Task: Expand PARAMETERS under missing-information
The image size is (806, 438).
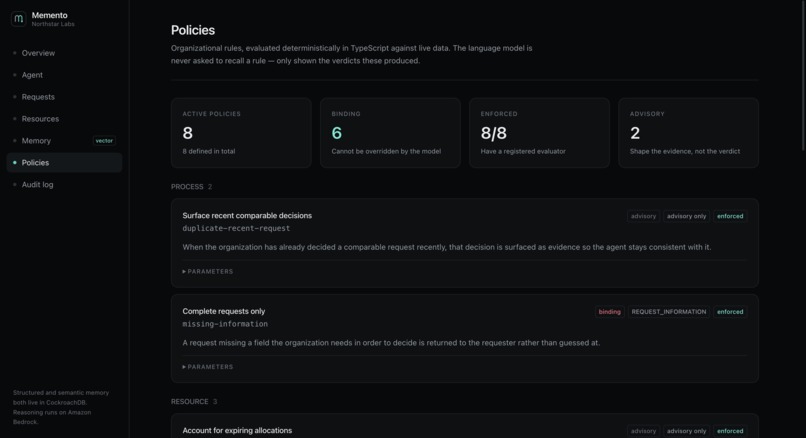Action: click(208, 367)
